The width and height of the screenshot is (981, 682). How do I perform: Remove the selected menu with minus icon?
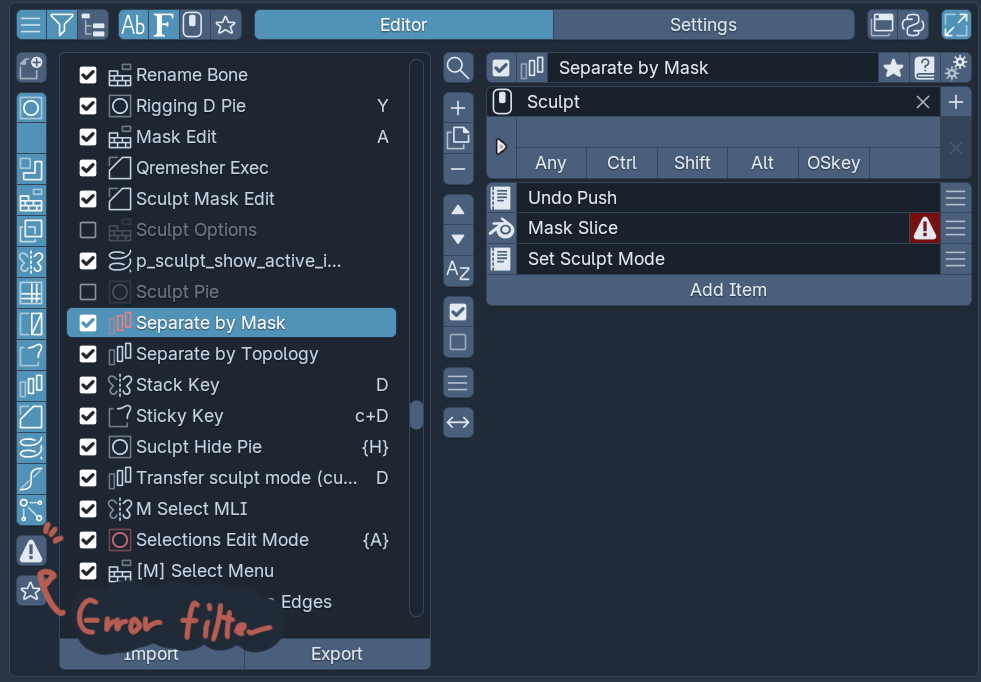[458, 169]
